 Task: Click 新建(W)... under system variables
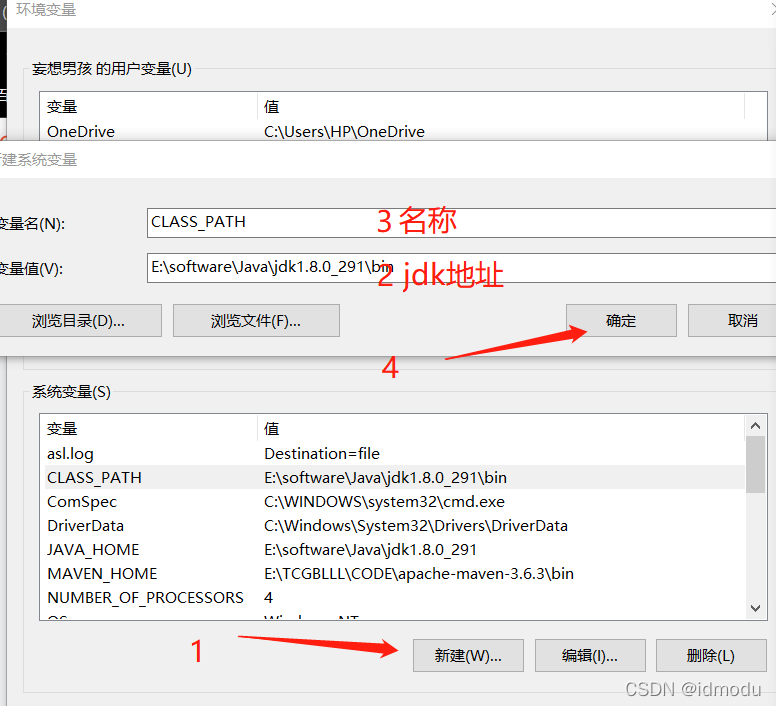(x=468, y=656)
